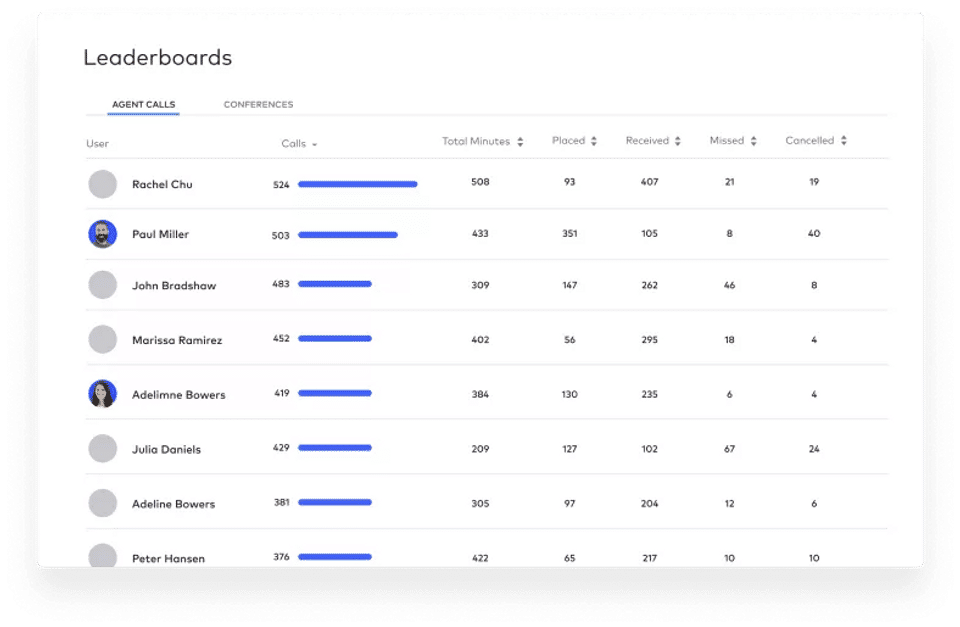The image size is (960, 627).
Task: Click Rachel Chu's blue calls bar
Action: [357, 184]
